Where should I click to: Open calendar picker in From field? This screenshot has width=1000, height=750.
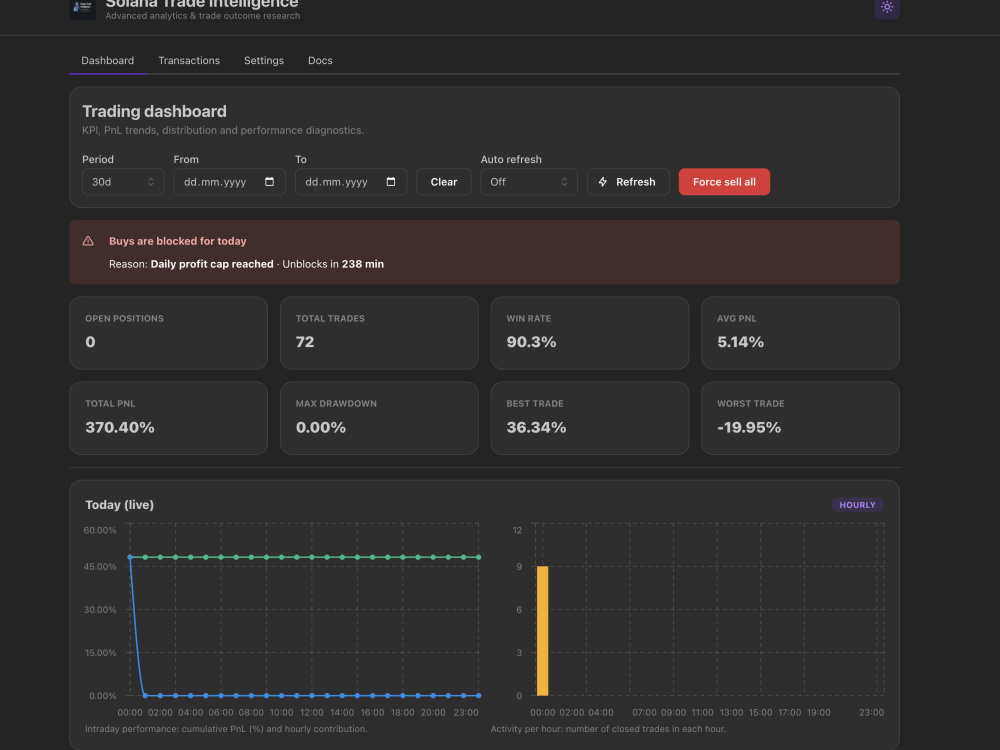(269, 182)
